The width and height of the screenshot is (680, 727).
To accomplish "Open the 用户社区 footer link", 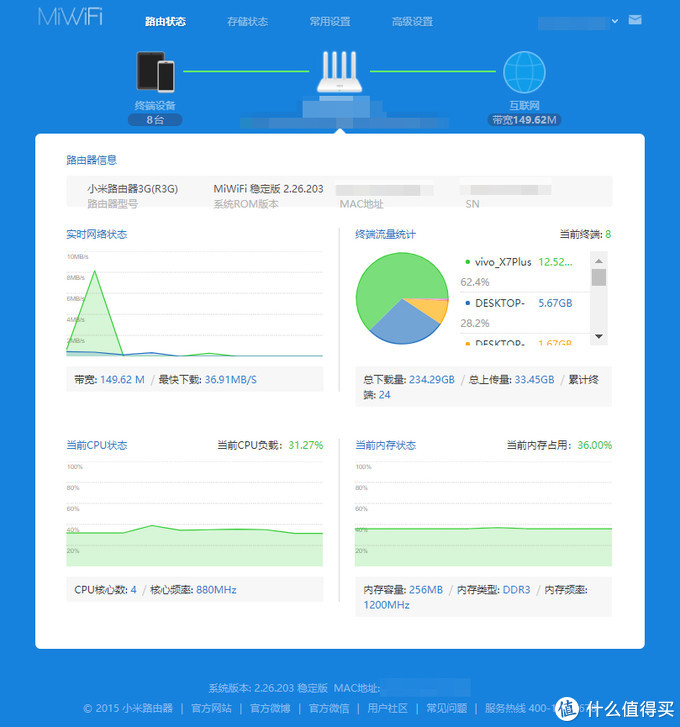I will pos(388,708).
